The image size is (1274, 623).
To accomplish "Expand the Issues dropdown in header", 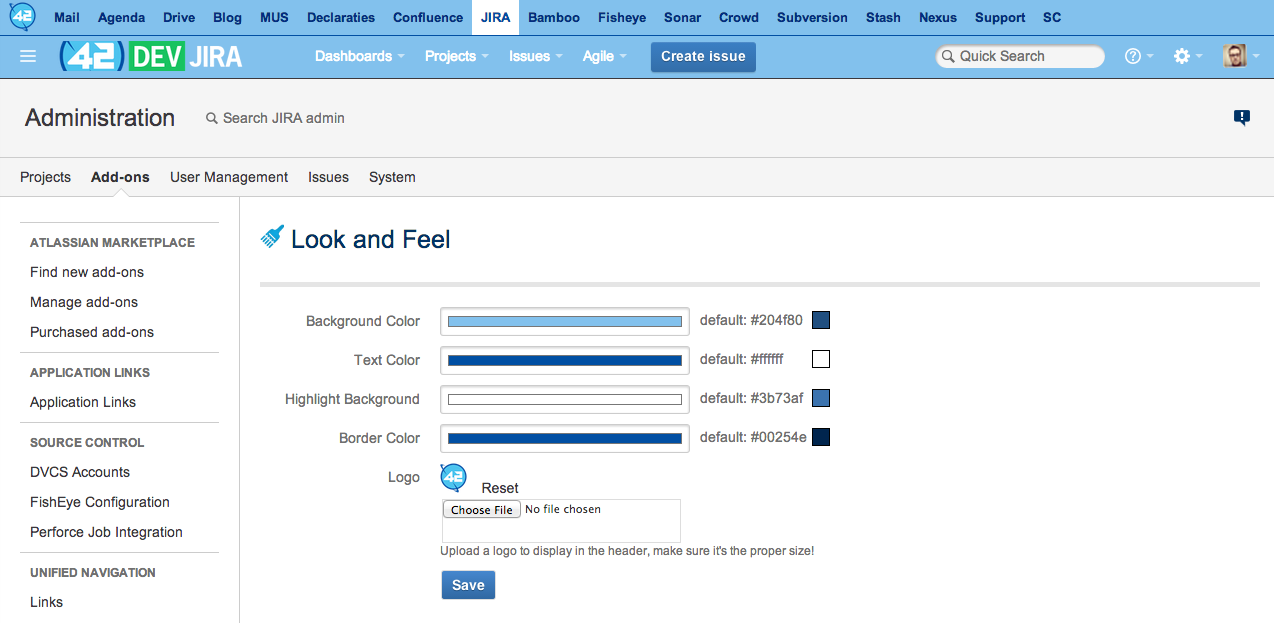I will [x=536, y=57].
